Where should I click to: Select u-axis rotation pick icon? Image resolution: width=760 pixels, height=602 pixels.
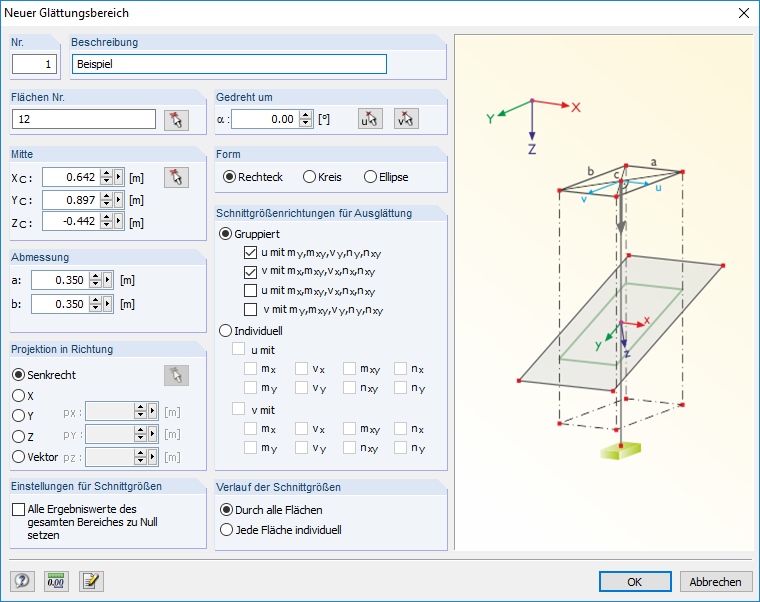point(370,119)
